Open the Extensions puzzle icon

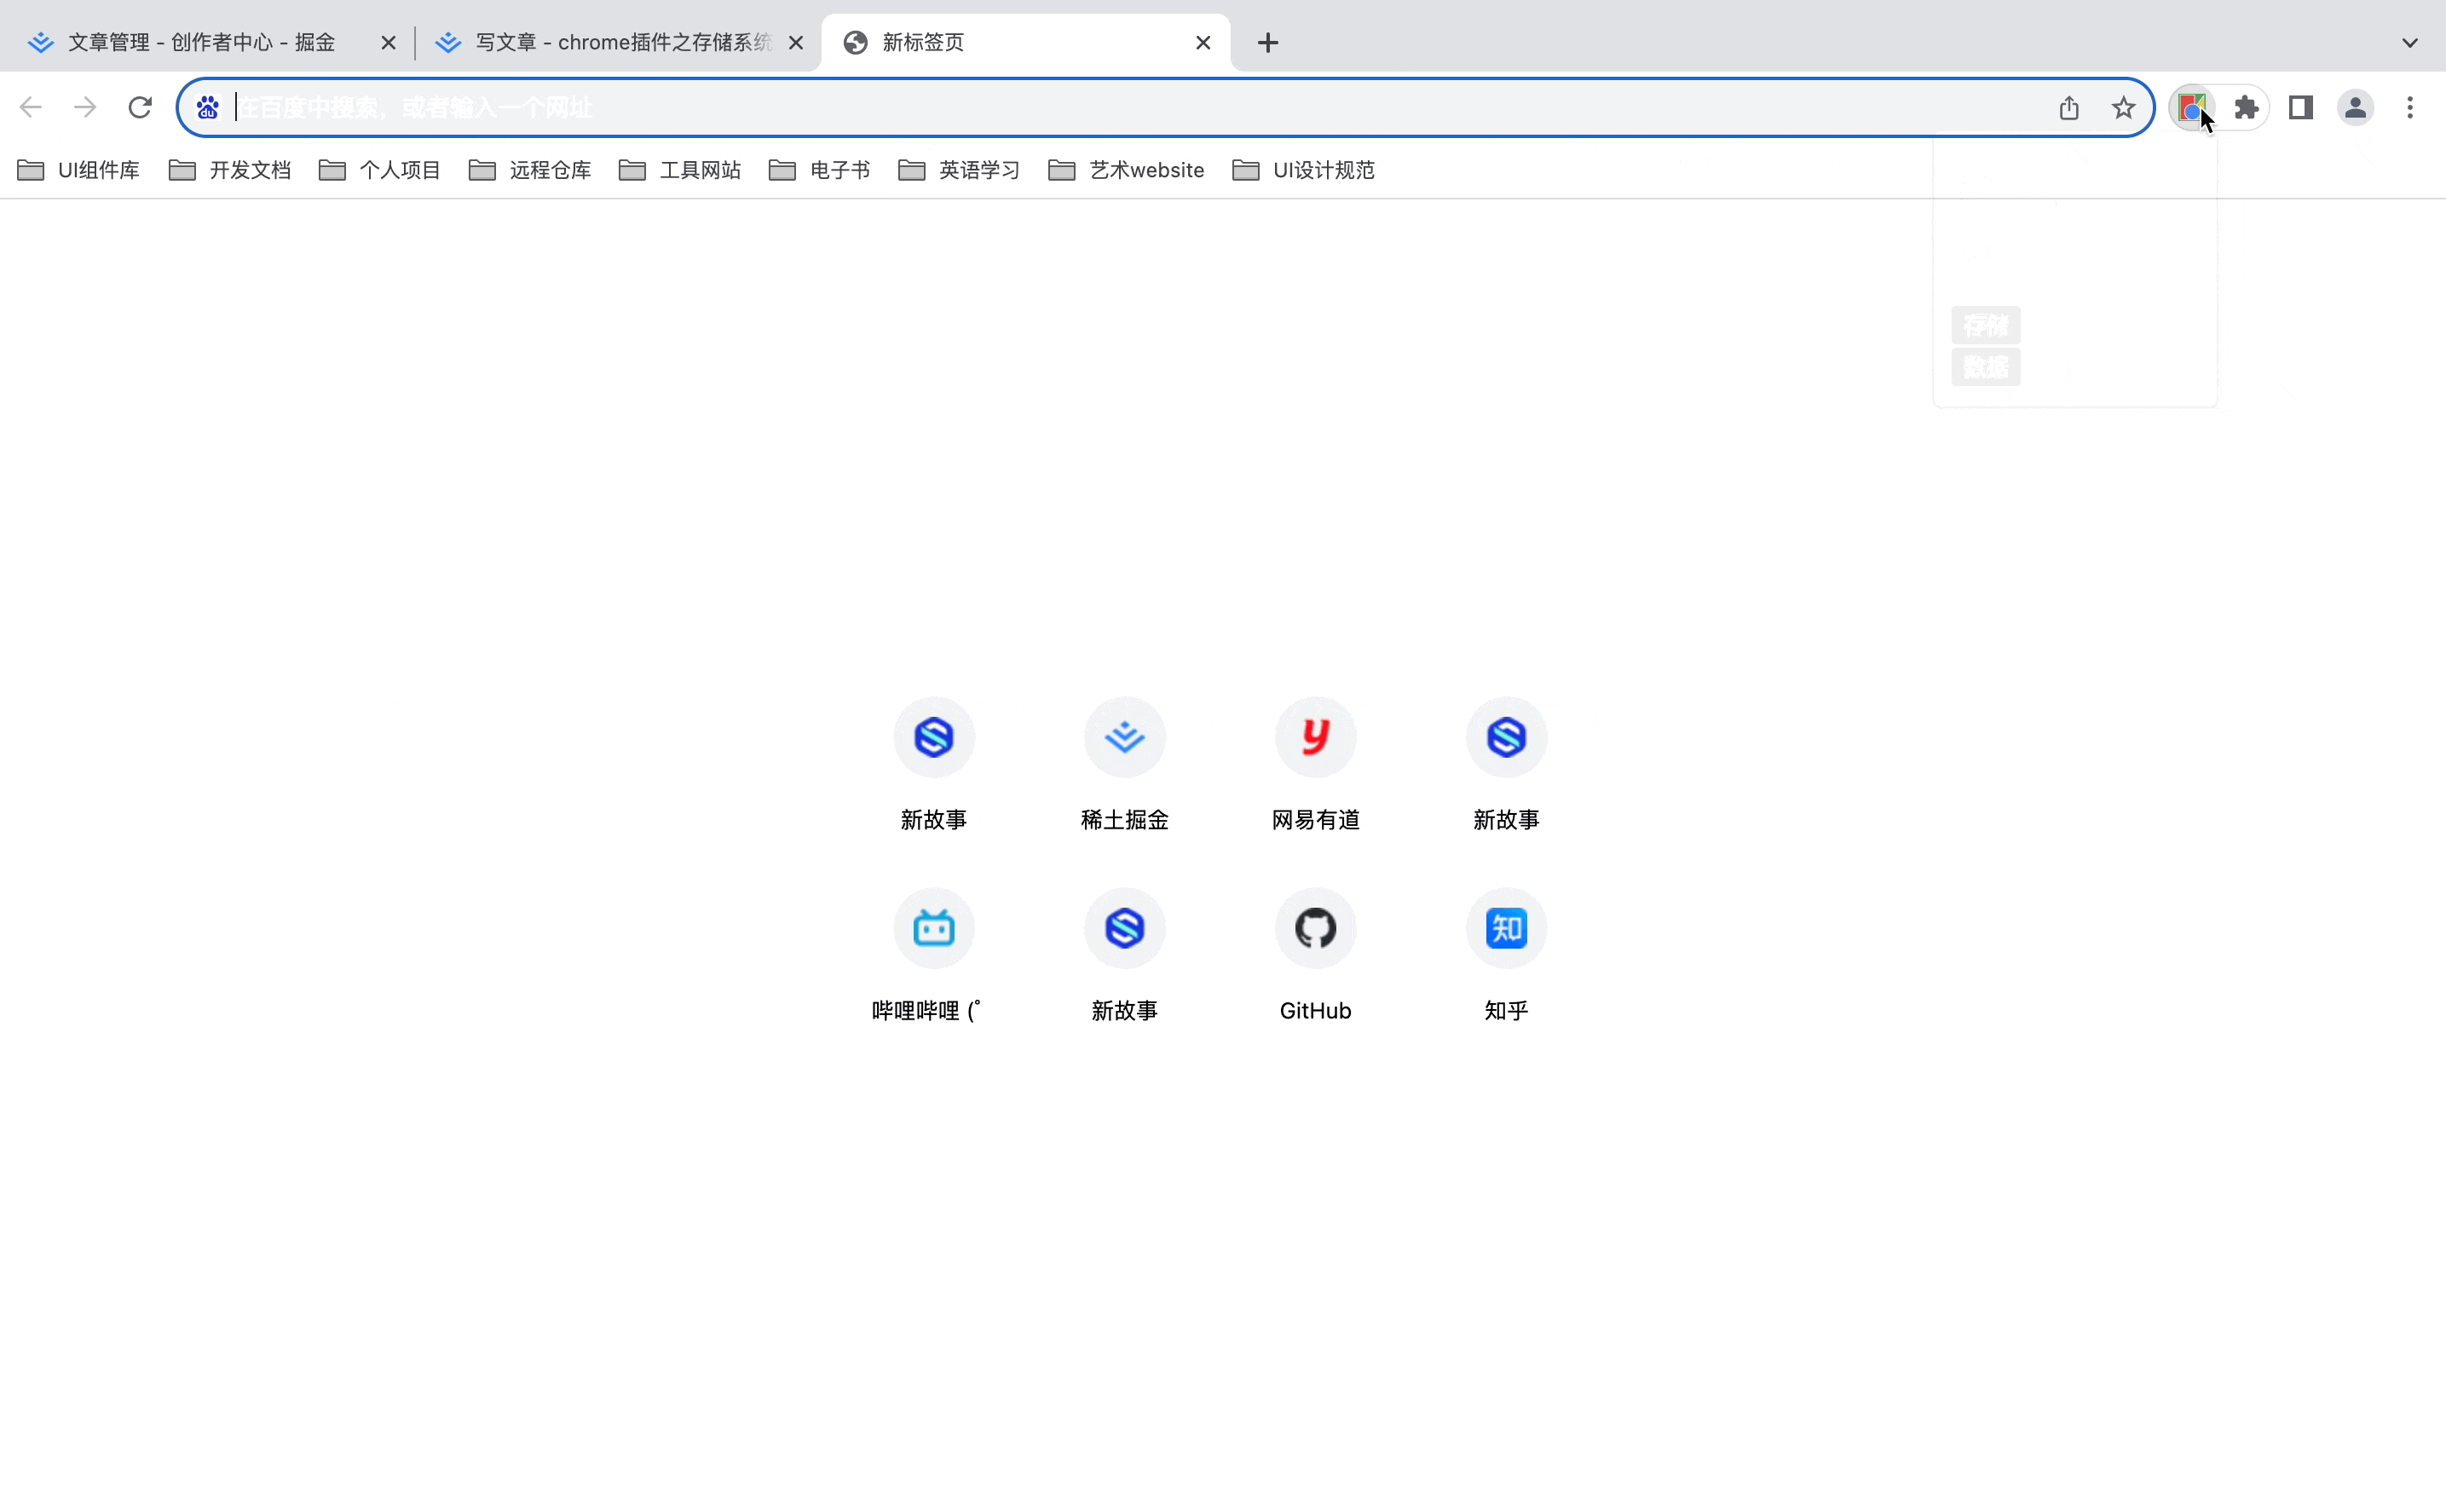coord(2246,107)
